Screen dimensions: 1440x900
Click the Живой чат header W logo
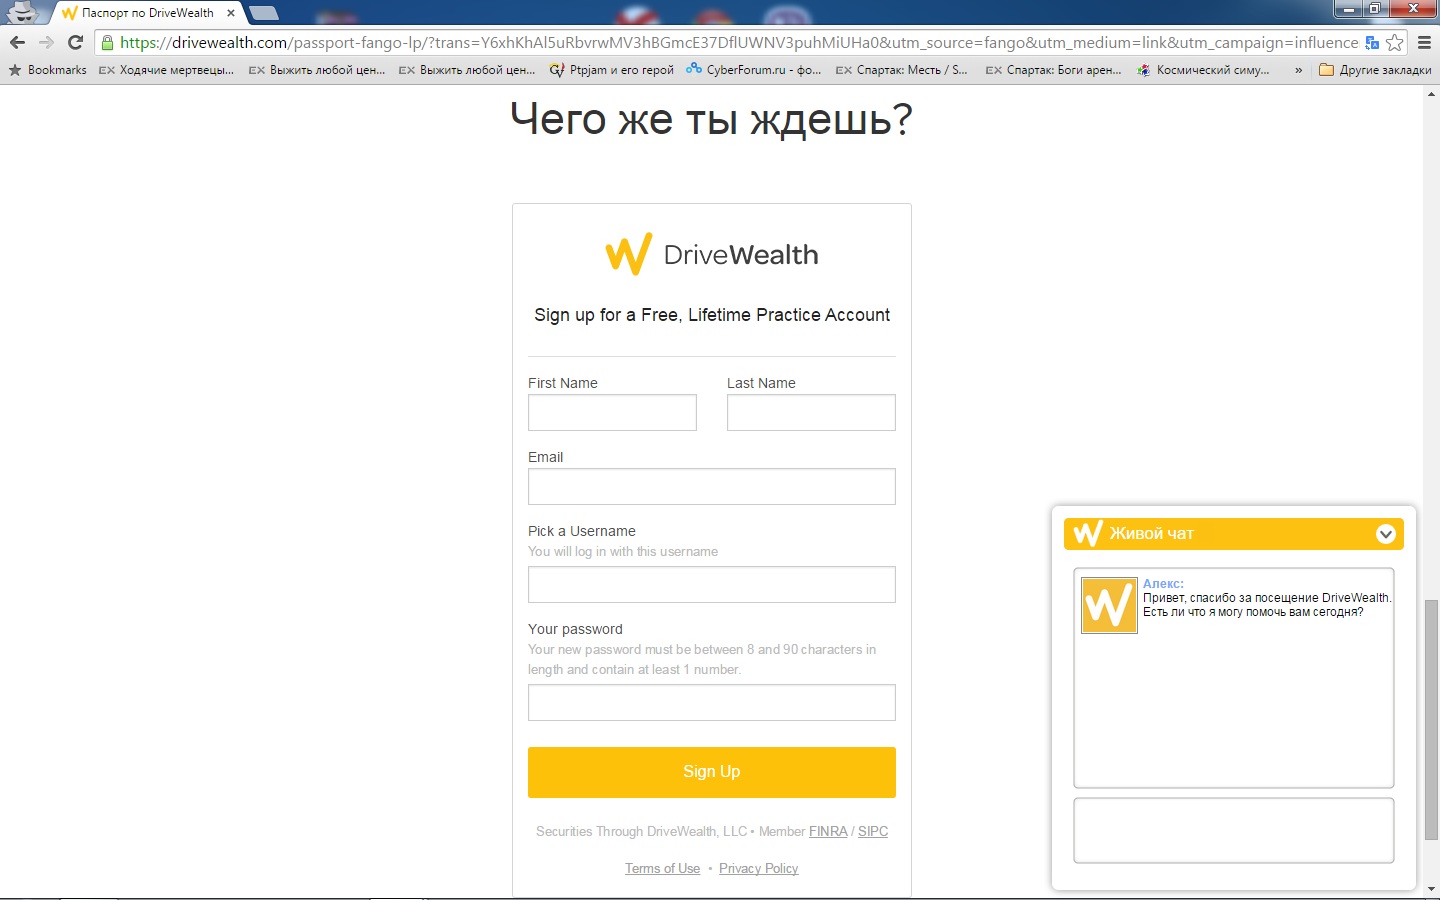pyautogui.click(x=1087, y=533)
